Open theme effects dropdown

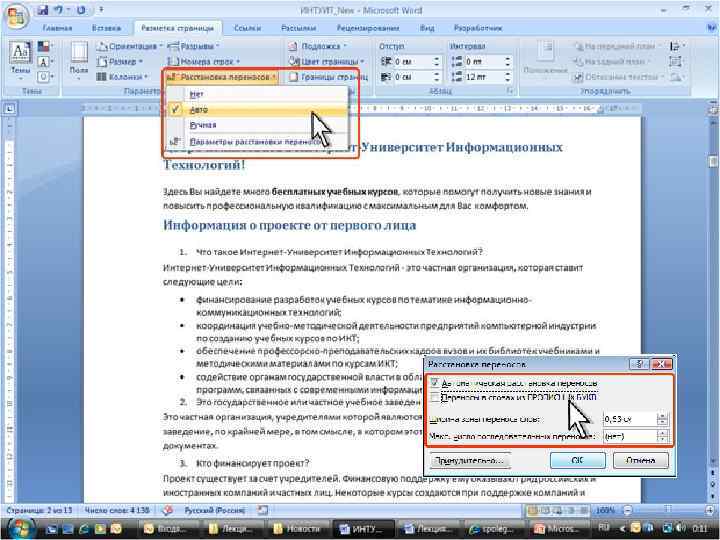(45, 77)
